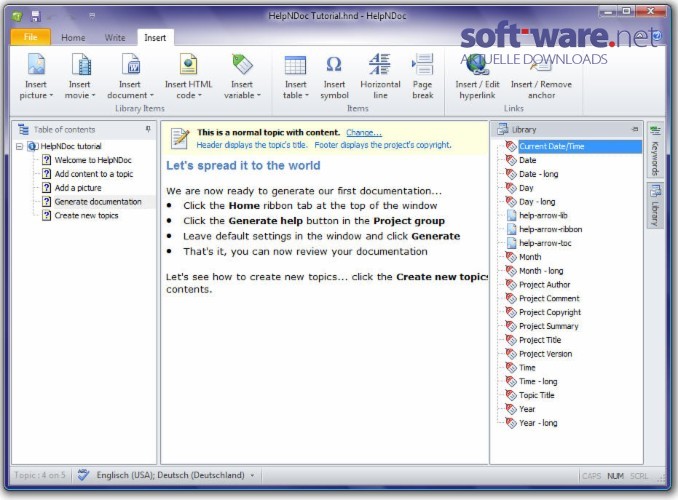Select the help-arrow-lib library item
Image resolution: width=678 pixels, height=500 pixels.
click(x=543, y=215)
